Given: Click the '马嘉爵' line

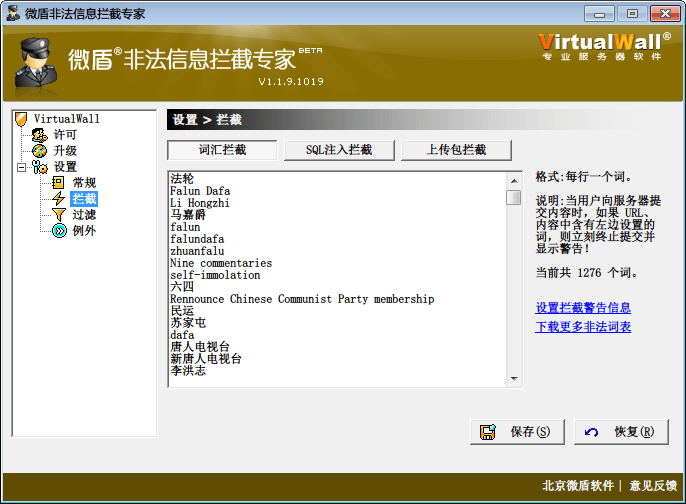Looking at the screenshot, I should (188, 215).
